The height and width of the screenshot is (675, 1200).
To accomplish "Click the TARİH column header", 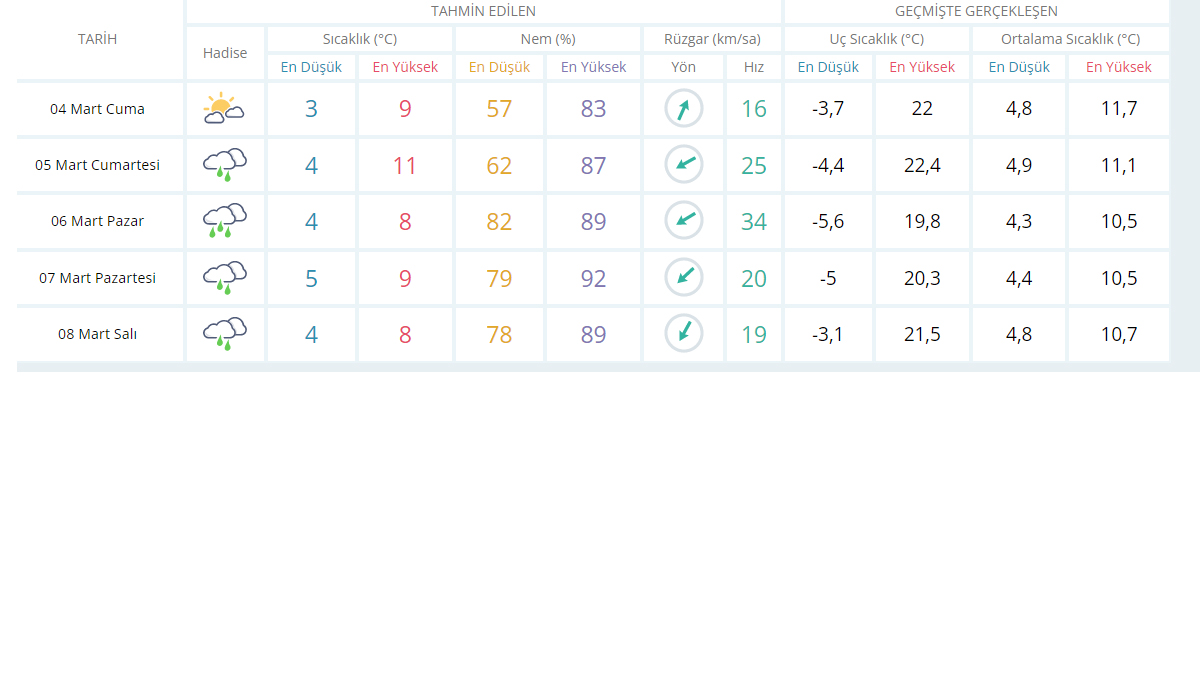I will coord(98,39).
